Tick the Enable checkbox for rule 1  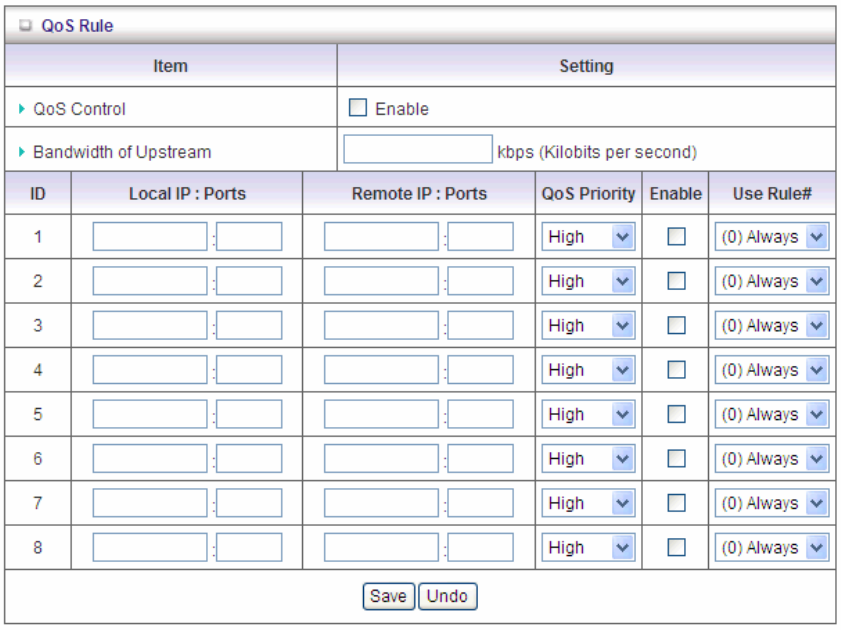coord(676,237)
